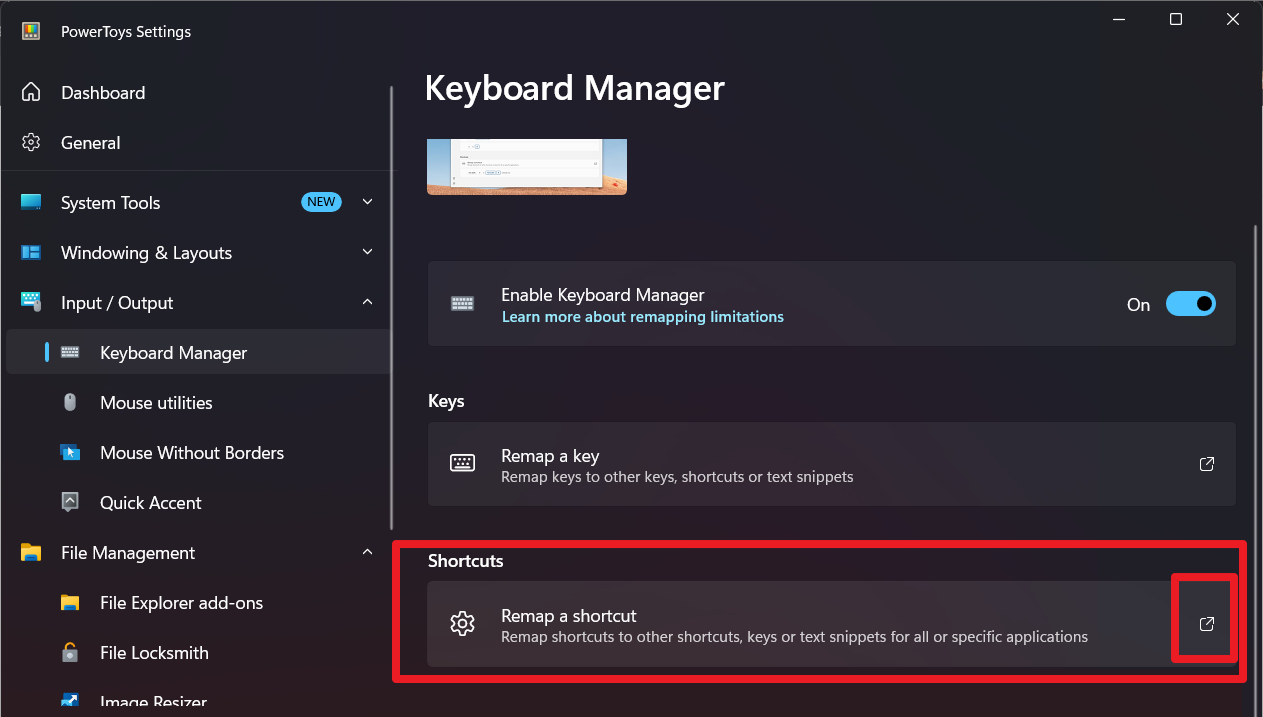Viewport: 1263px width, 717px height.
Task: Select Mouse utilities in sidebar
Action: [x=157, y=403]
